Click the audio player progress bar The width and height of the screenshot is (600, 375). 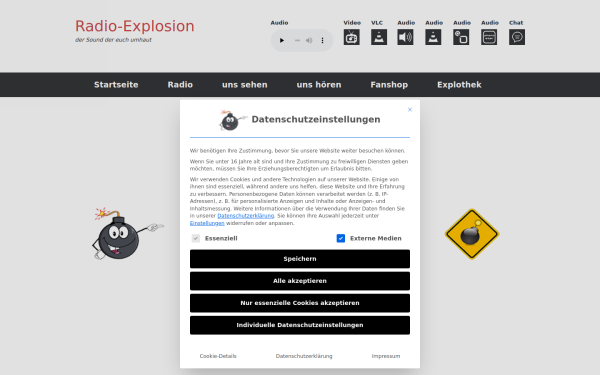pos(297,40)
